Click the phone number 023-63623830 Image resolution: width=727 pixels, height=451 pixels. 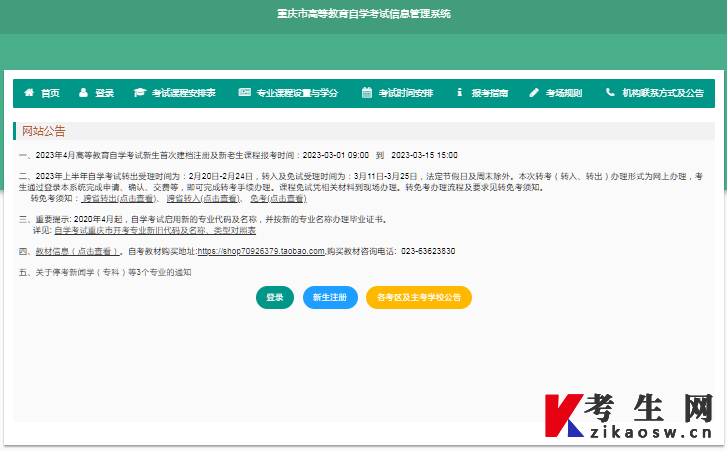point(428,251)
